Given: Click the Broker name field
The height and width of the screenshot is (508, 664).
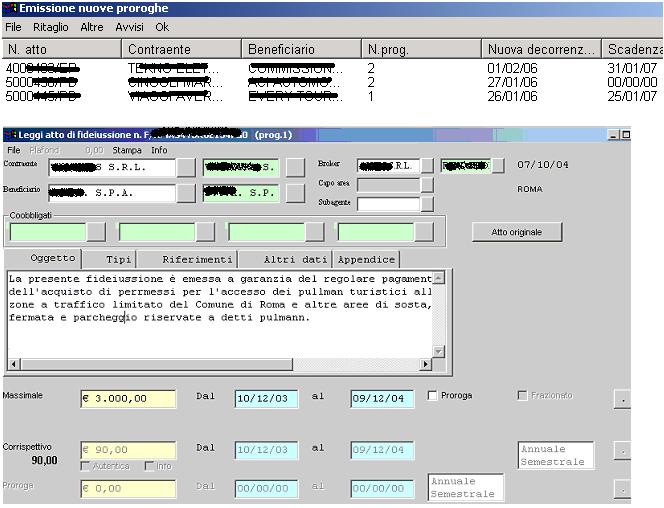Looking at the screenshot, I should (x=388, y=166).
